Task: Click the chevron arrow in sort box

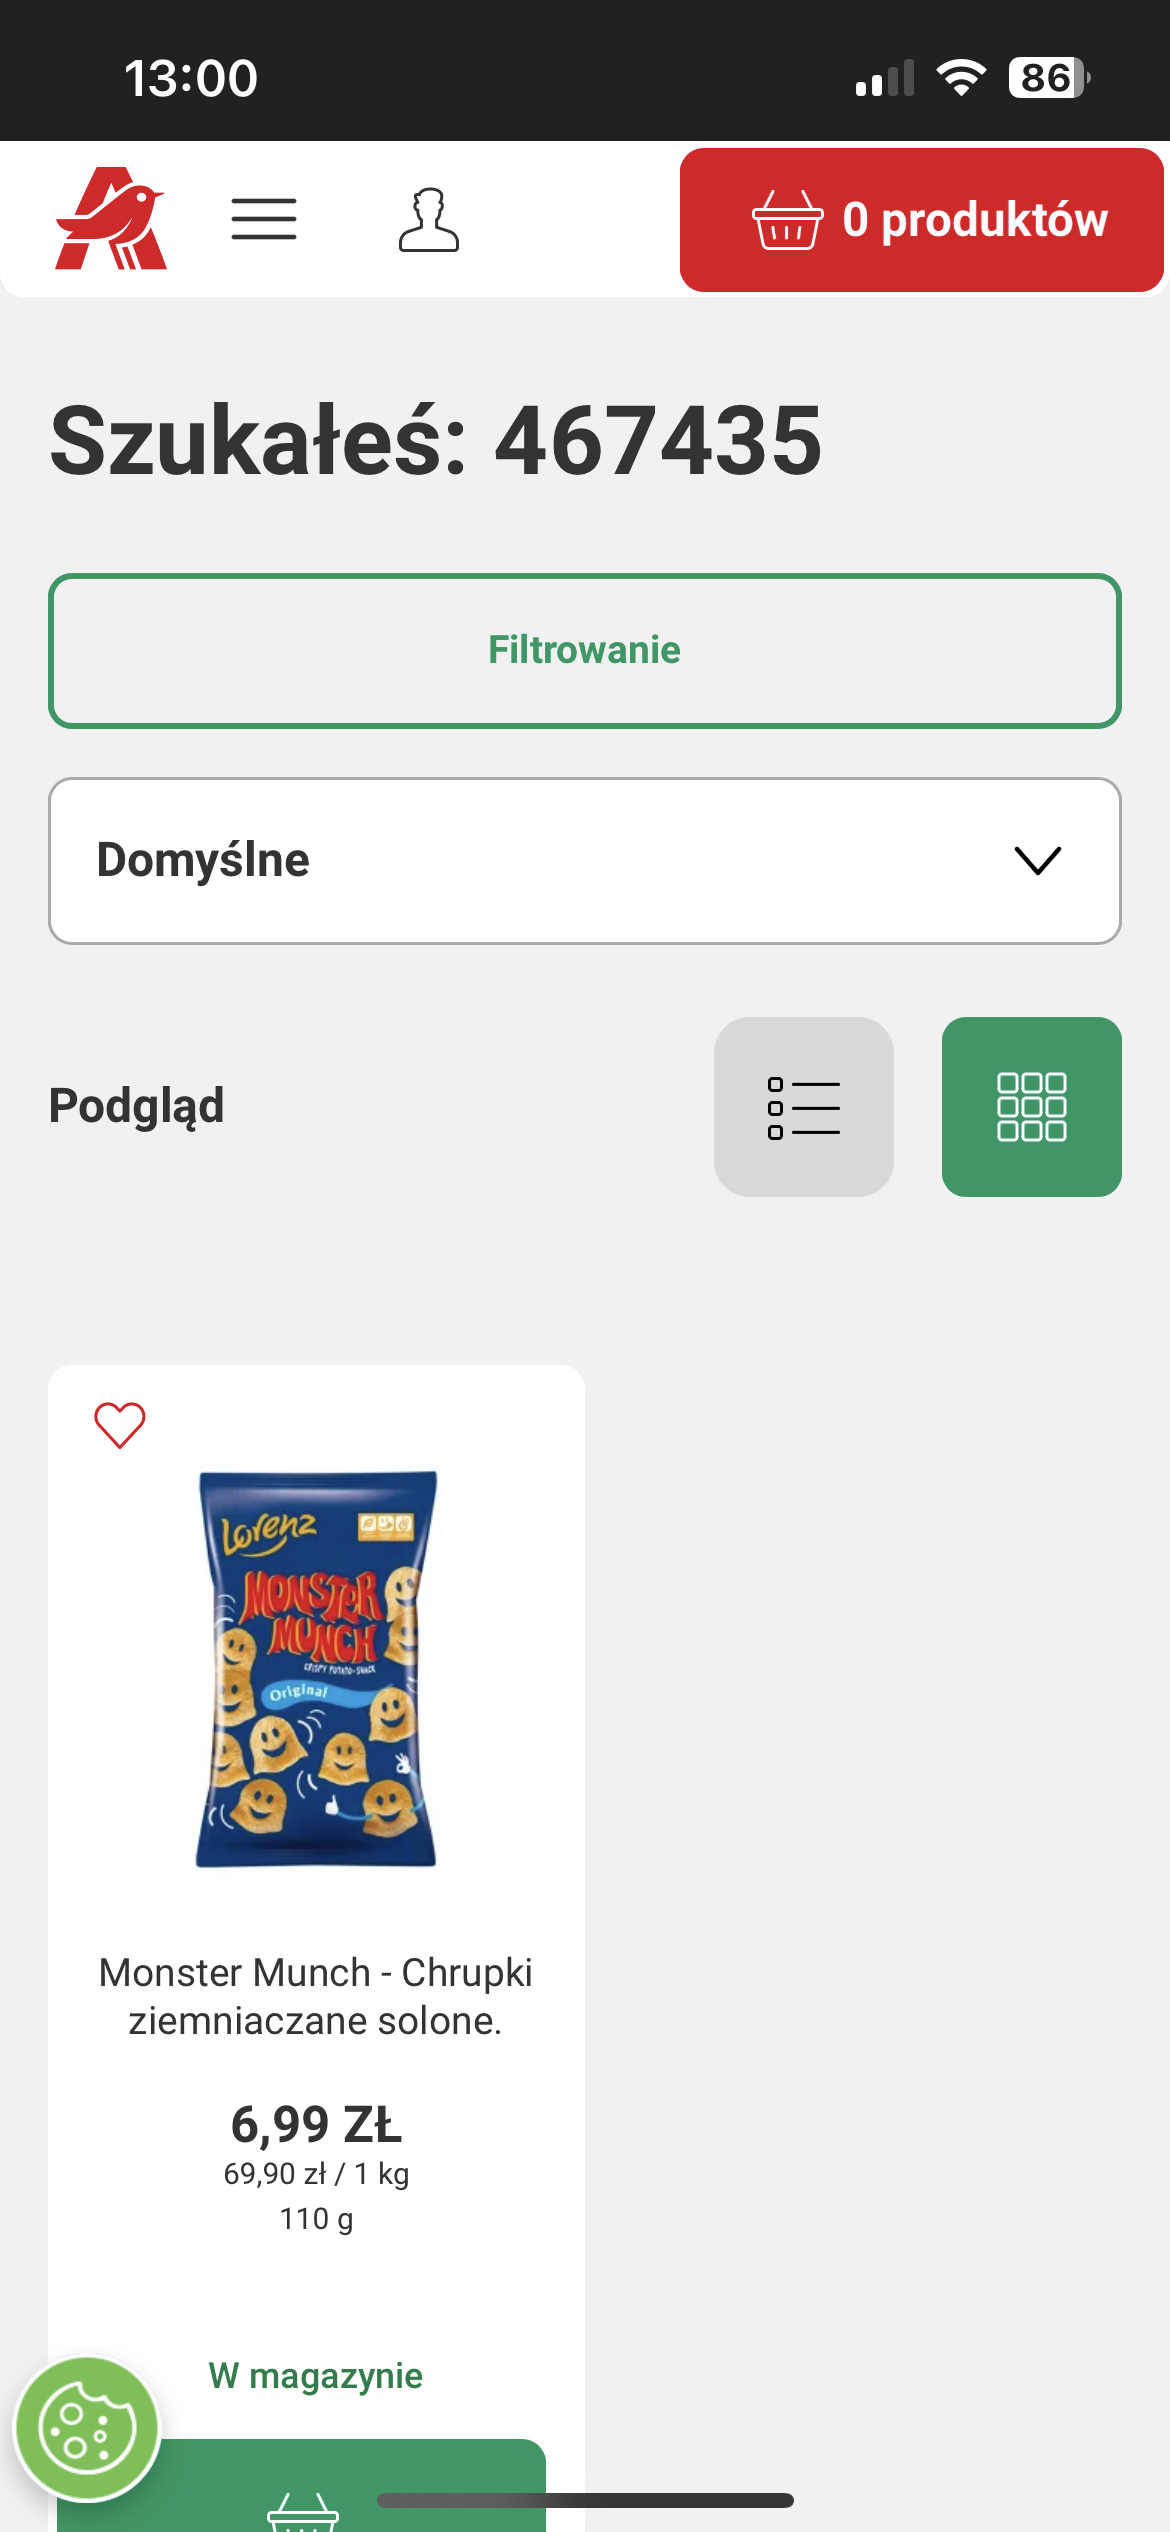Action: [1037, 861]
